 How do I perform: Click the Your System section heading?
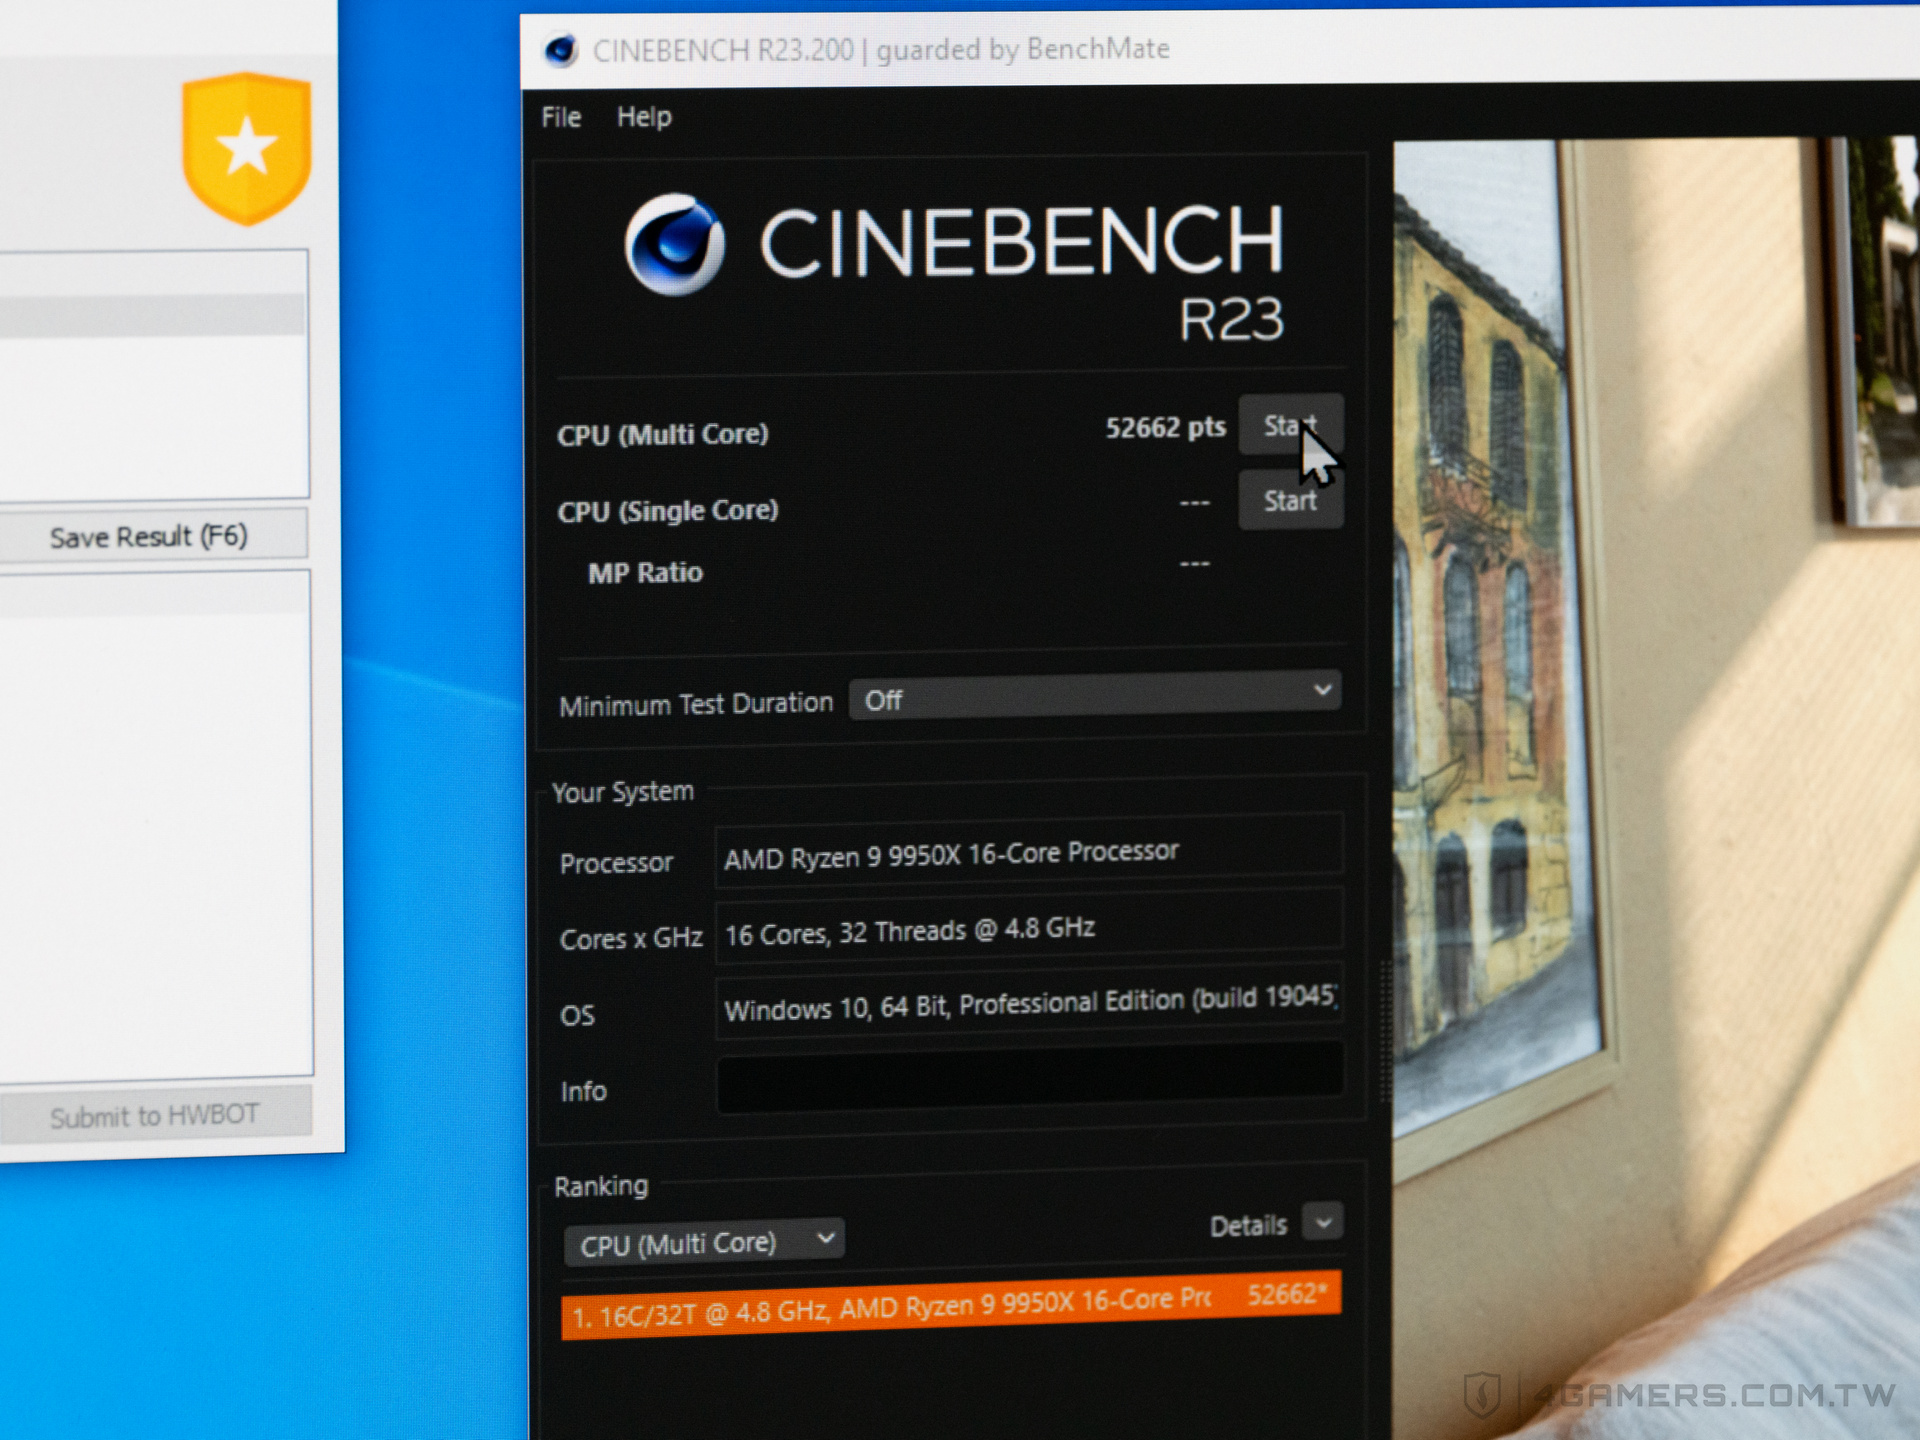point(623,792)
